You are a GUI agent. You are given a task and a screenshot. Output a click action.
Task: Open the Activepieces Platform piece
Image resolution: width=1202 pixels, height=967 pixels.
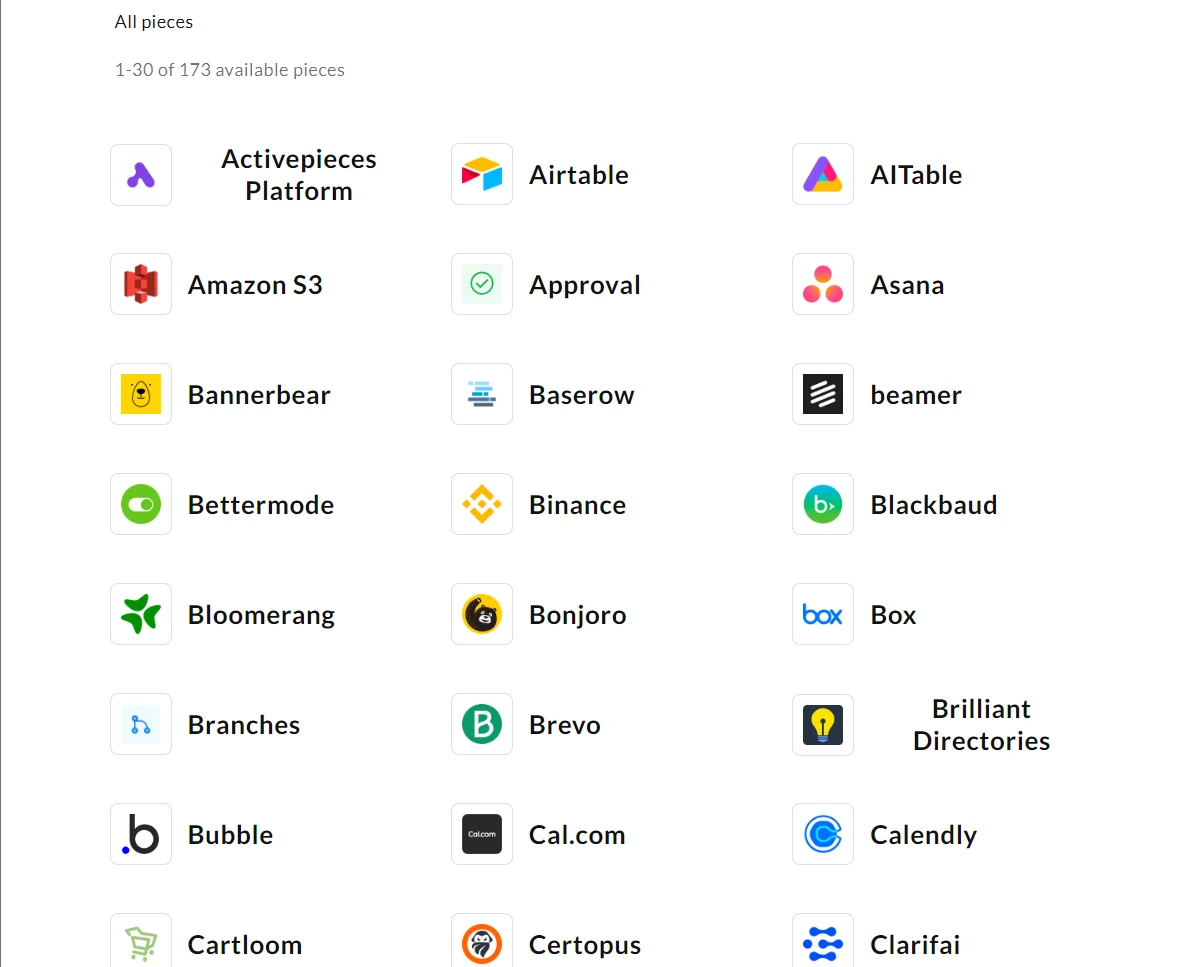(299, 175)
